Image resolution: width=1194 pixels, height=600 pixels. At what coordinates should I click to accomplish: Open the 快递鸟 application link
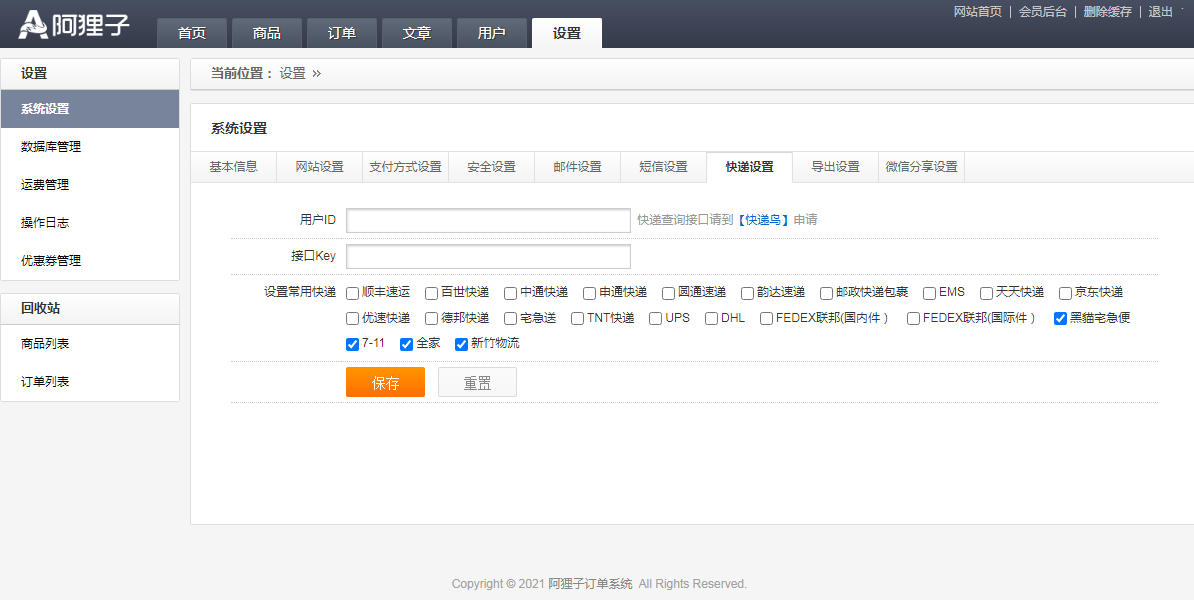764,220
